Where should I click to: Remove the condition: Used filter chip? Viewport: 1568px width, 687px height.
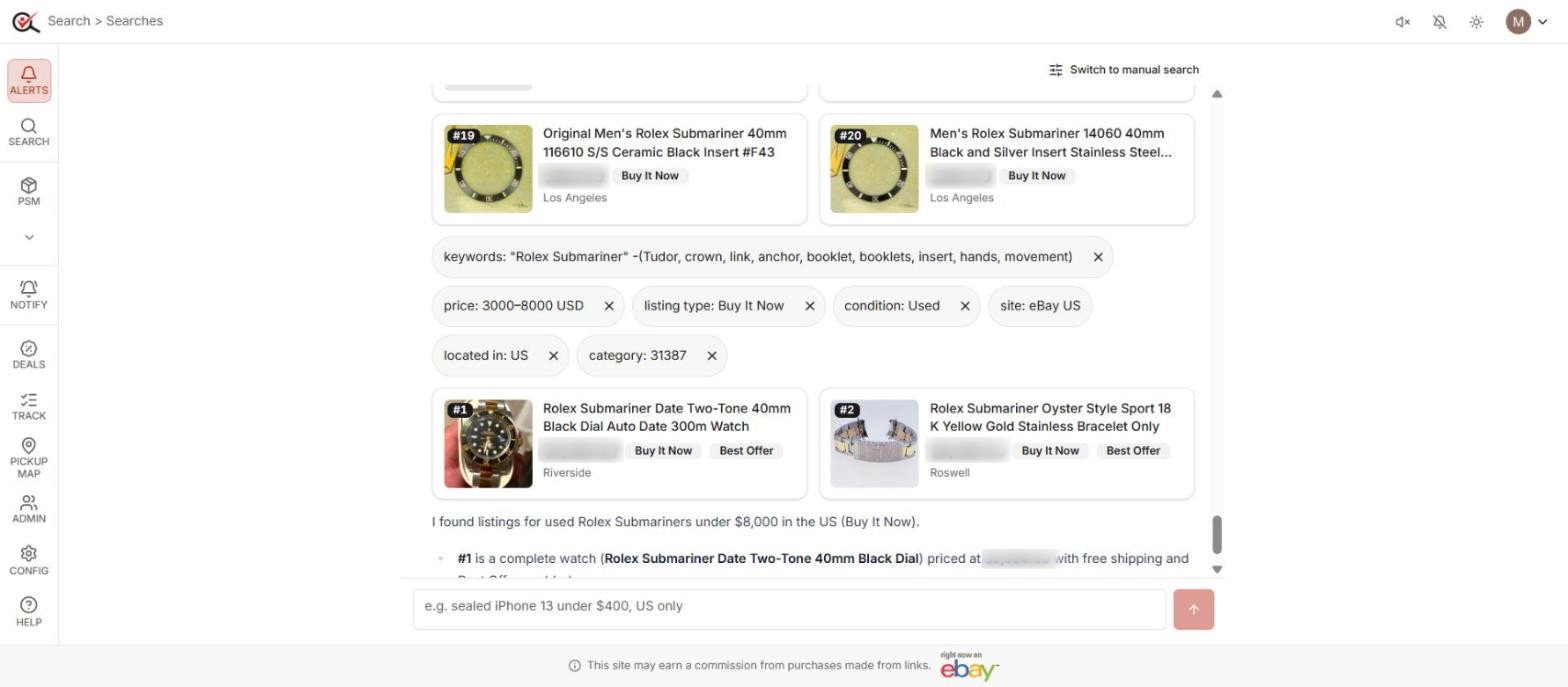(965, 306)
